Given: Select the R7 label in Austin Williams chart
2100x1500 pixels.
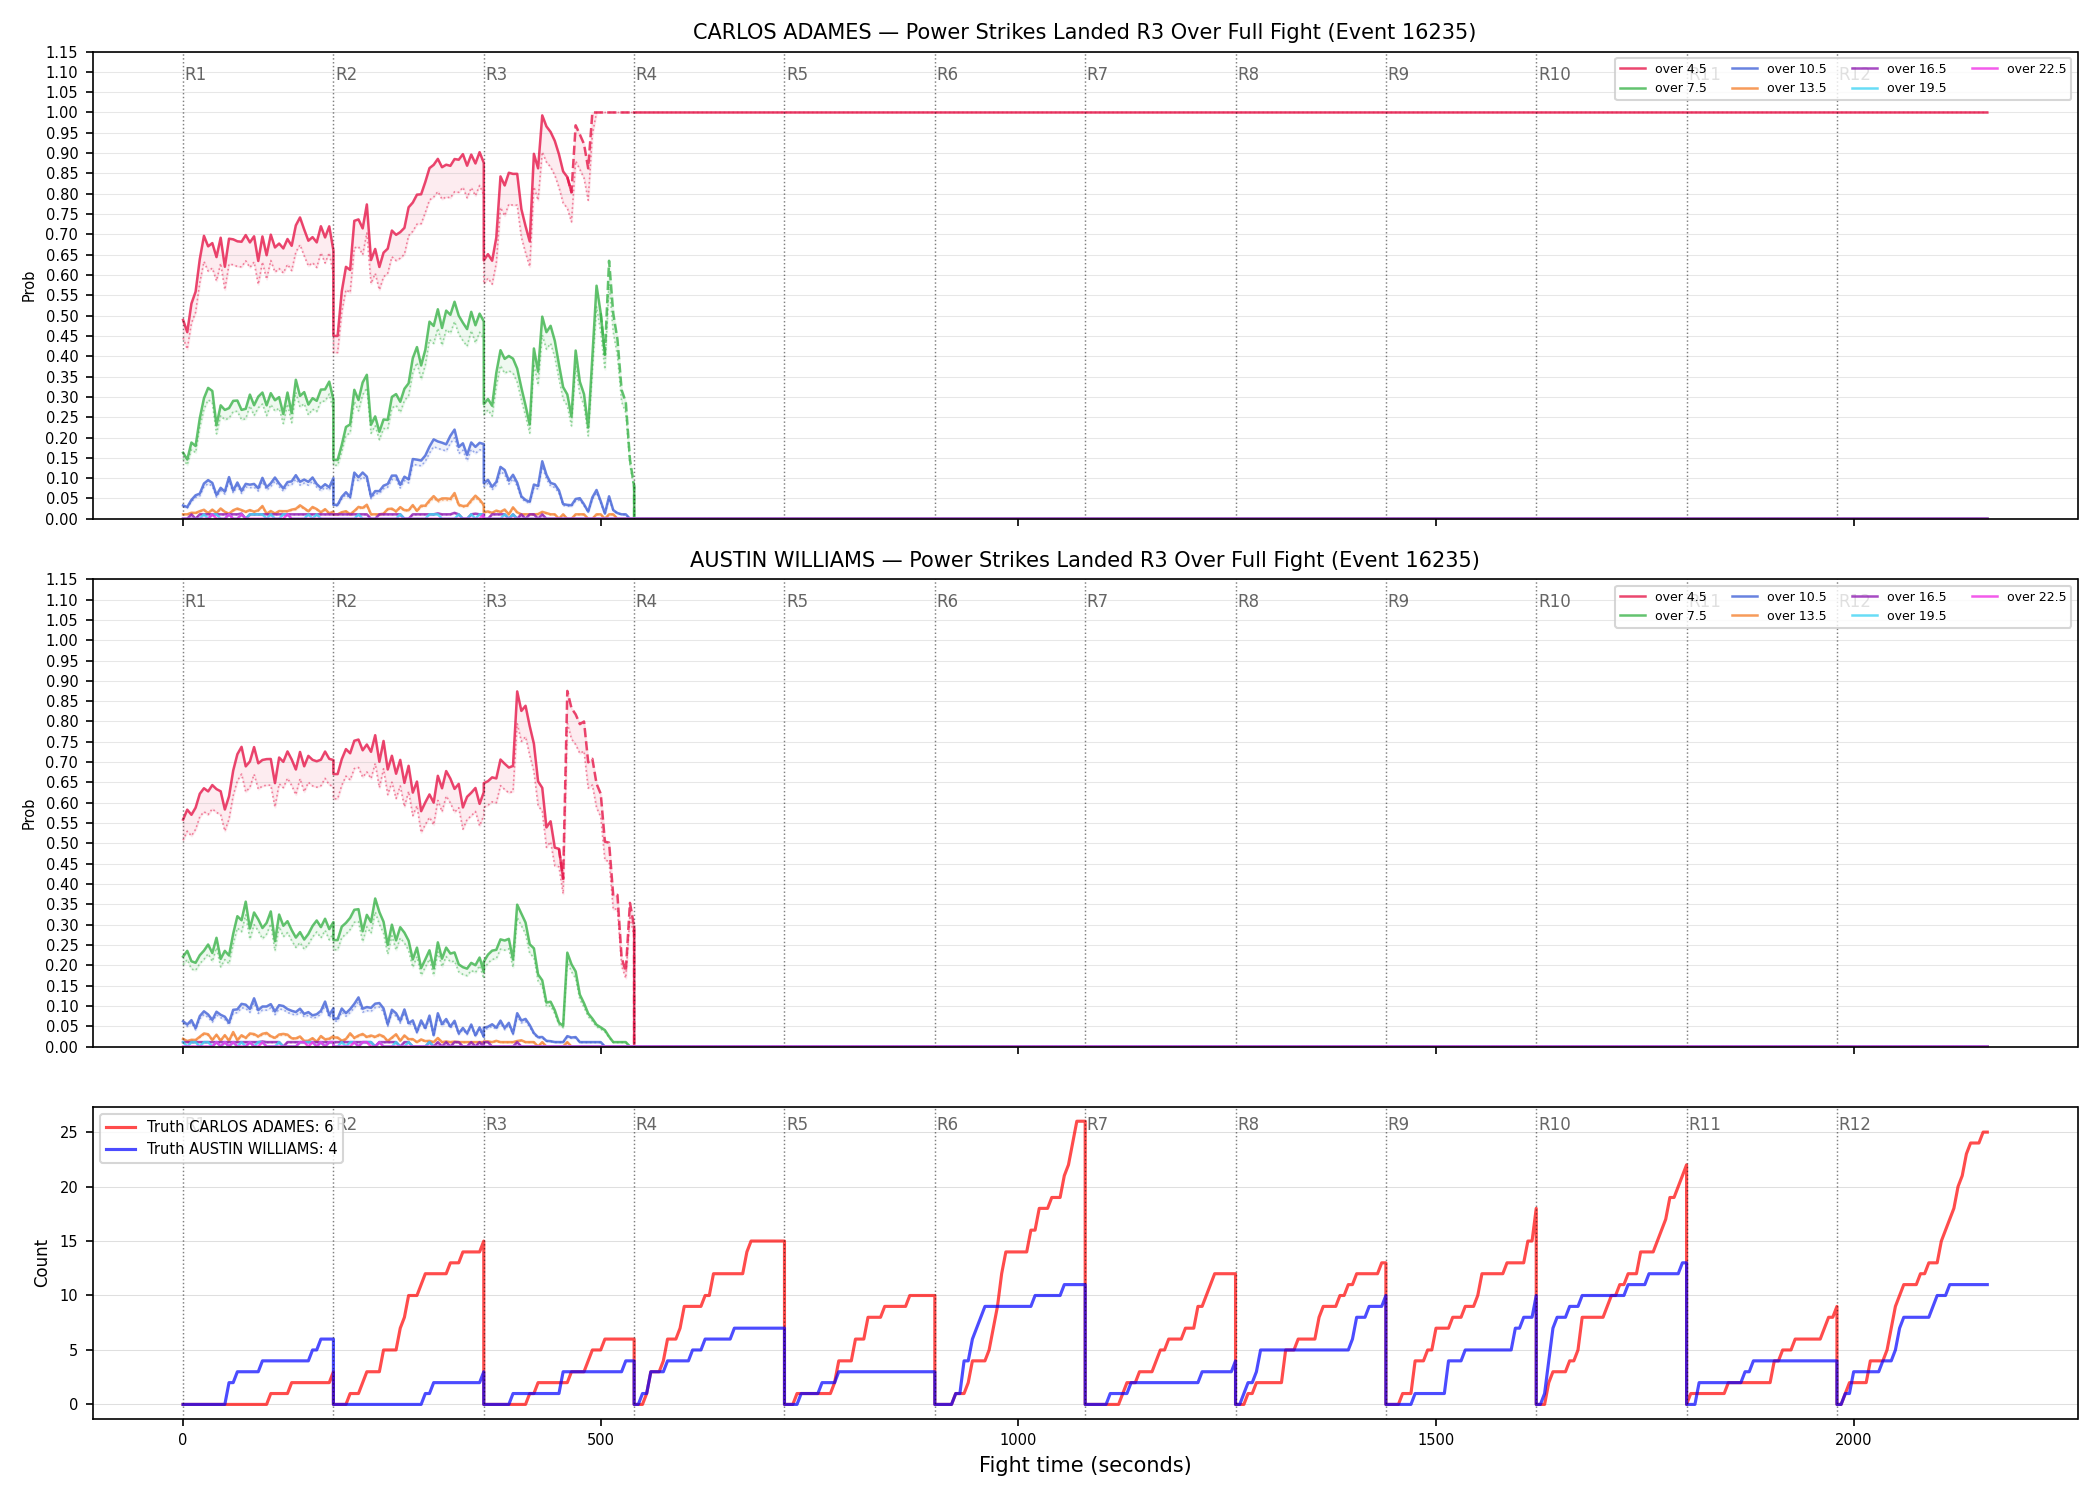Looking at the screenshot, I should (1097, 601).
